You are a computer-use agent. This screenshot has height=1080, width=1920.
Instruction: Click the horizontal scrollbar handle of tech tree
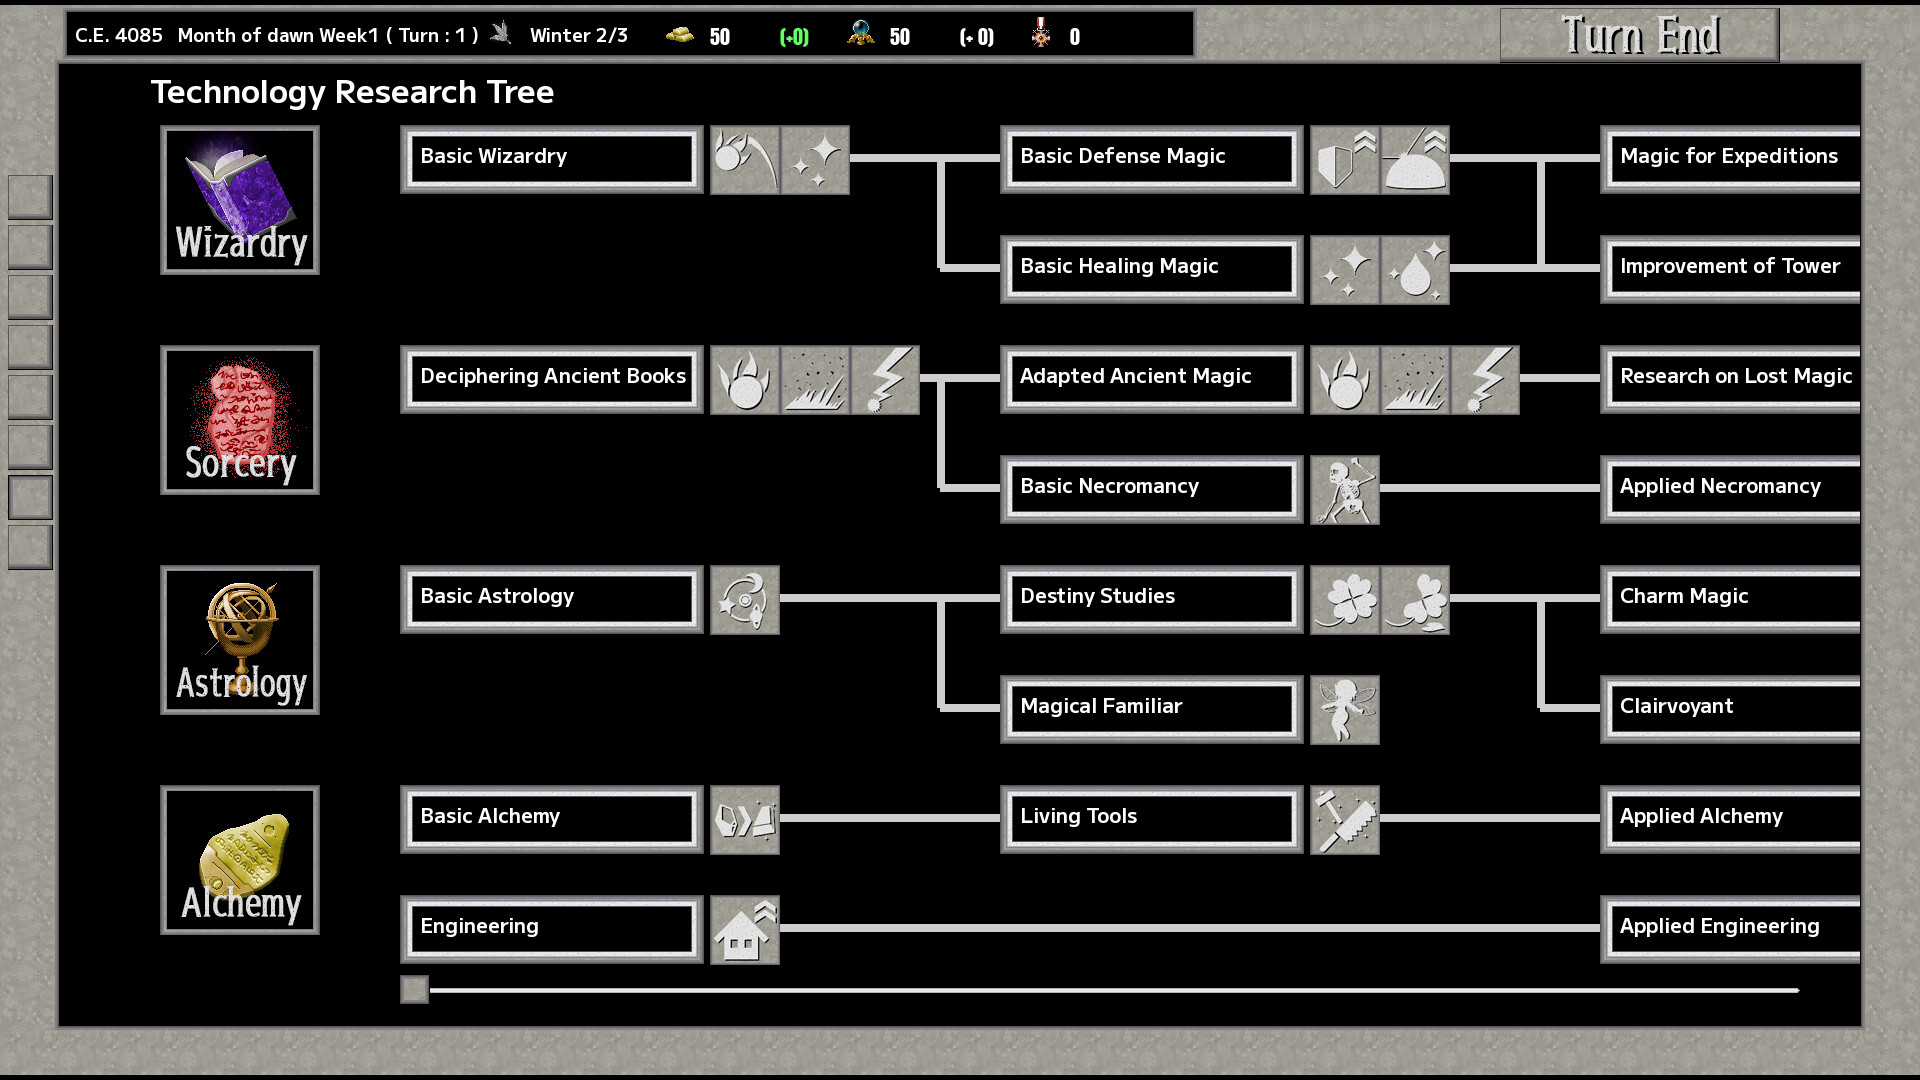tap(414, 989)
